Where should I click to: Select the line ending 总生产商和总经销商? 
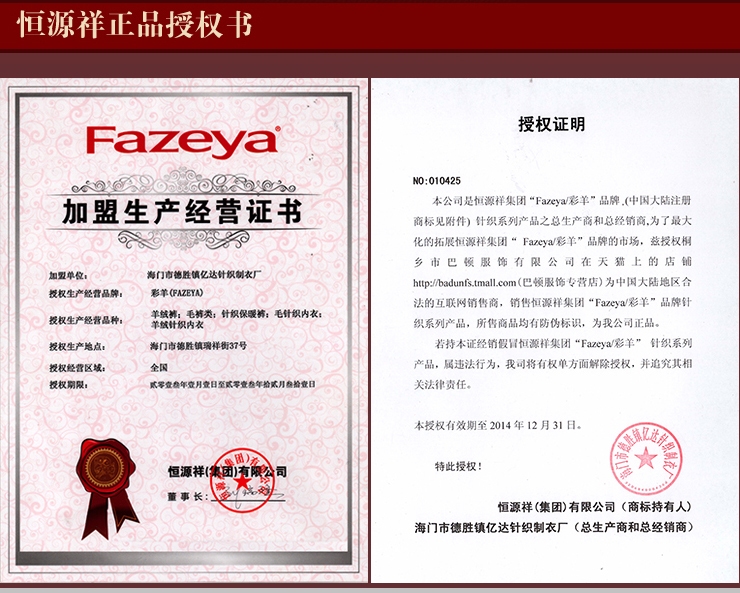554,527
